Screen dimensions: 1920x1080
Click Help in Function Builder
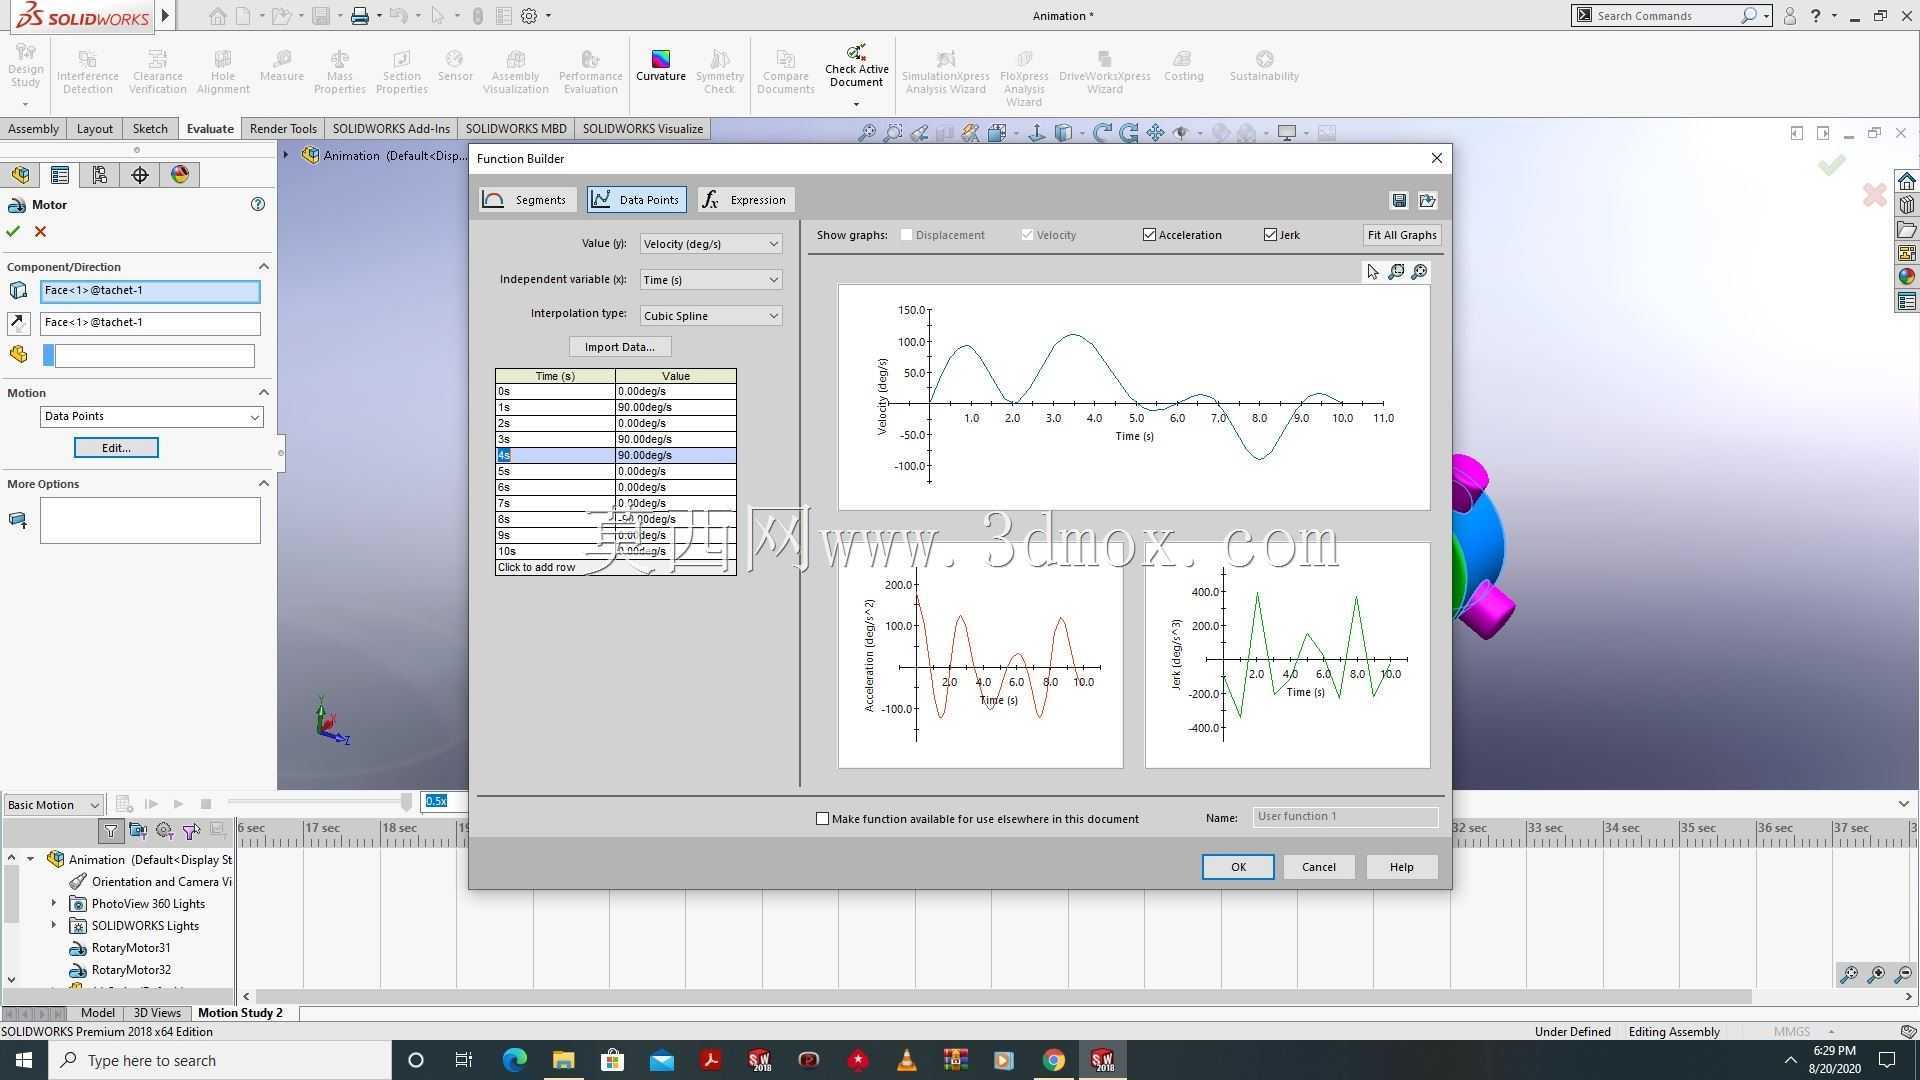pyautogui.click(x=1401, y=867)
